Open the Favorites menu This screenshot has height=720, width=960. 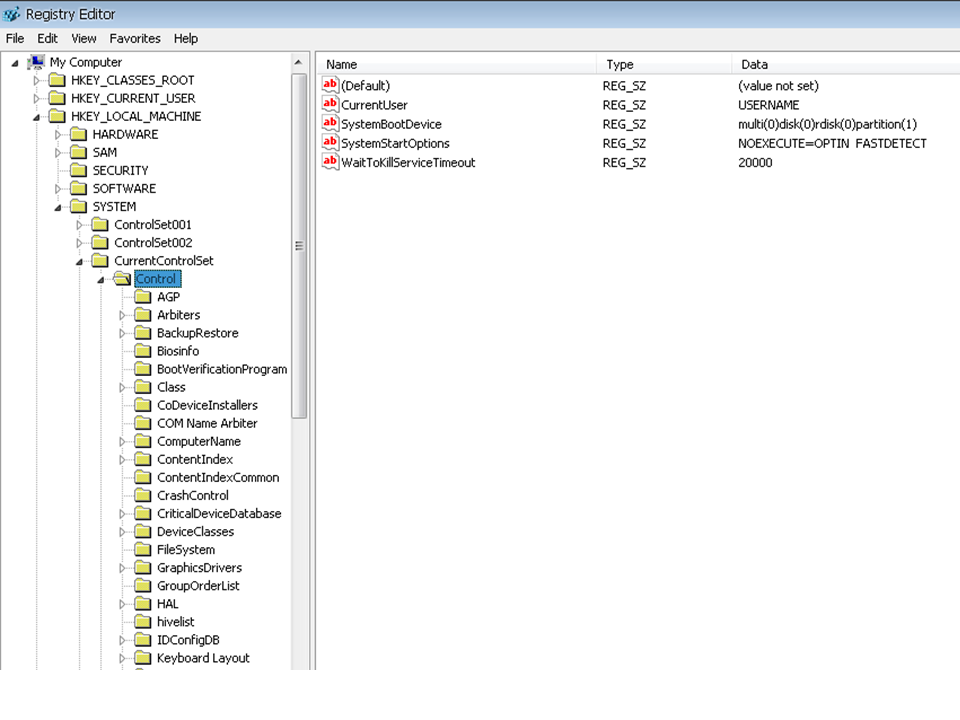[135, 39]
